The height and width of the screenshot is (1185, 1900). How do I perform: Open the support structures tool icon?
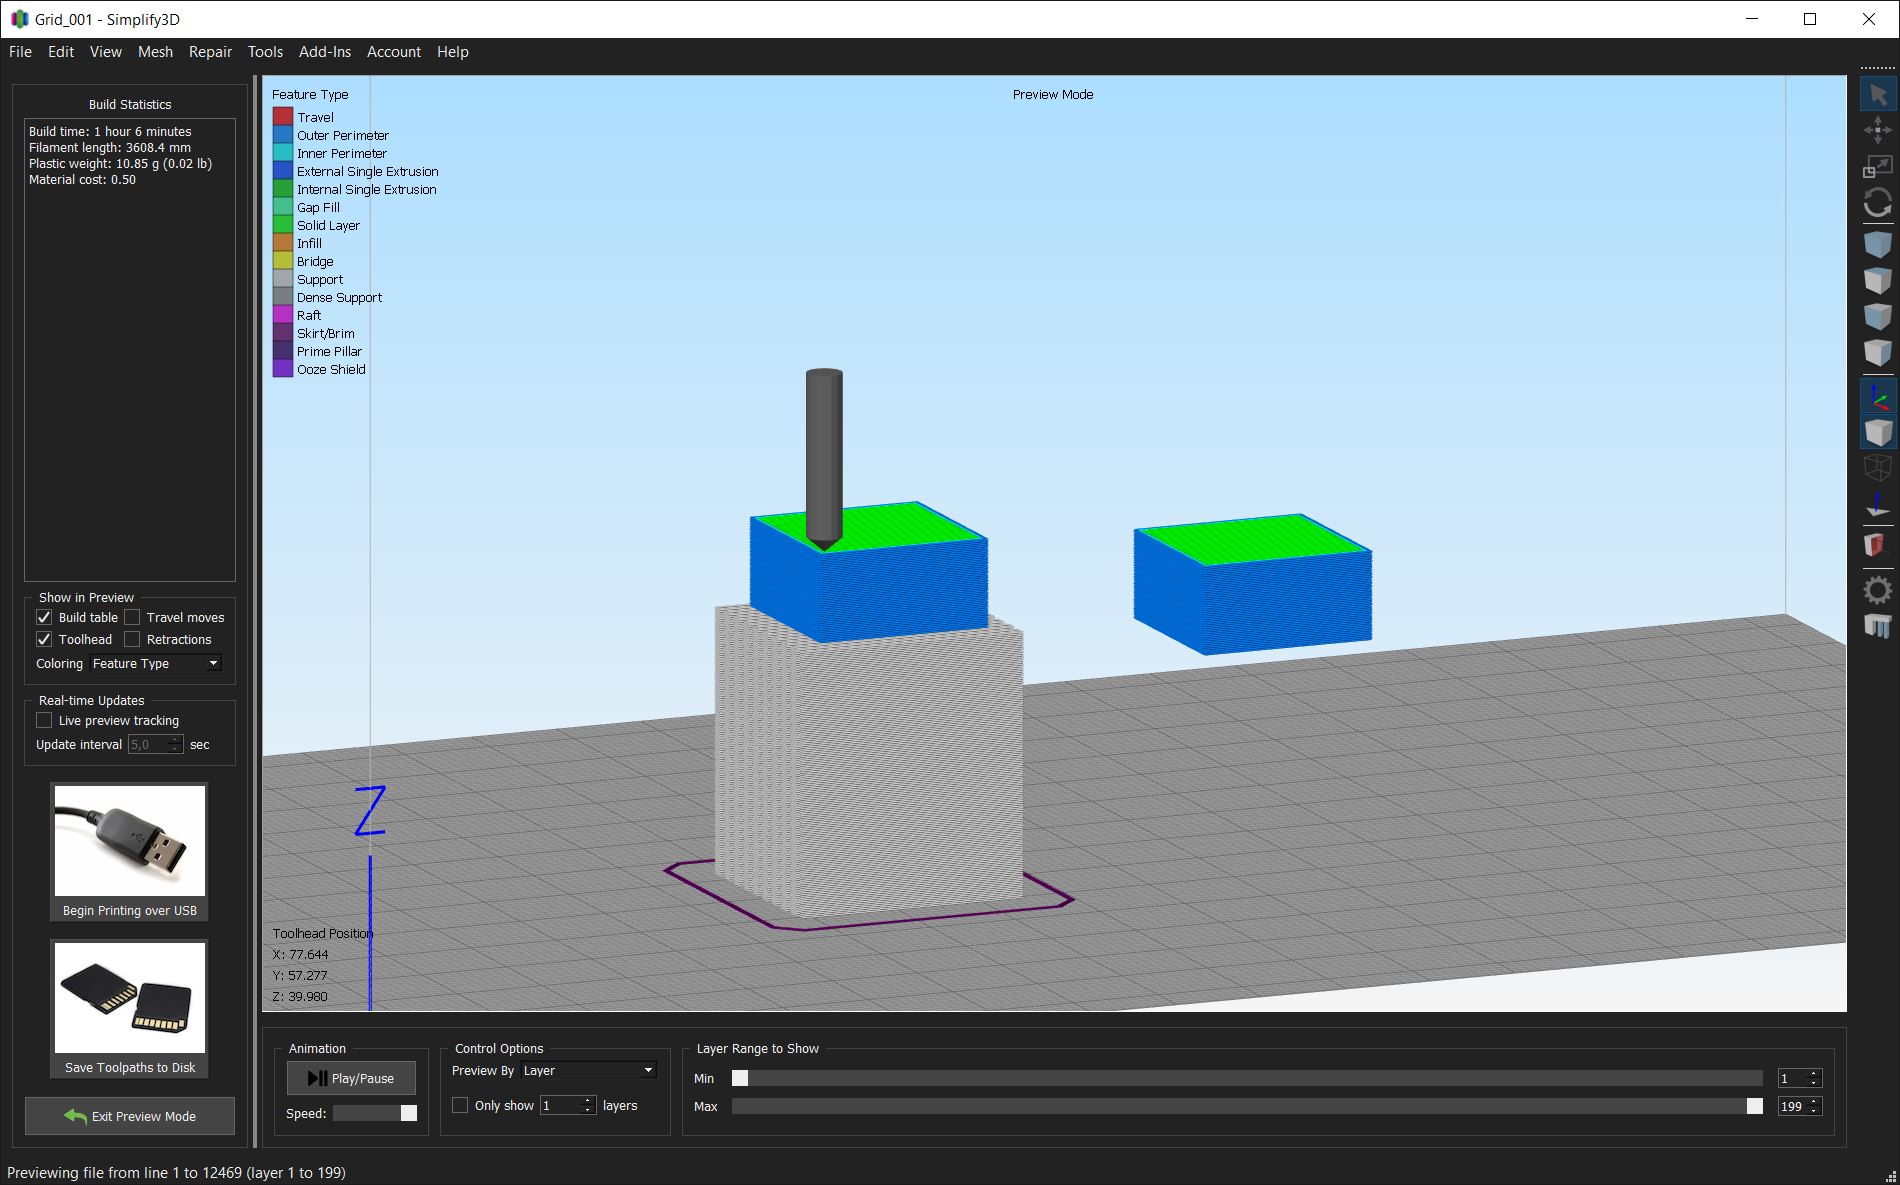coord(1877,626)
